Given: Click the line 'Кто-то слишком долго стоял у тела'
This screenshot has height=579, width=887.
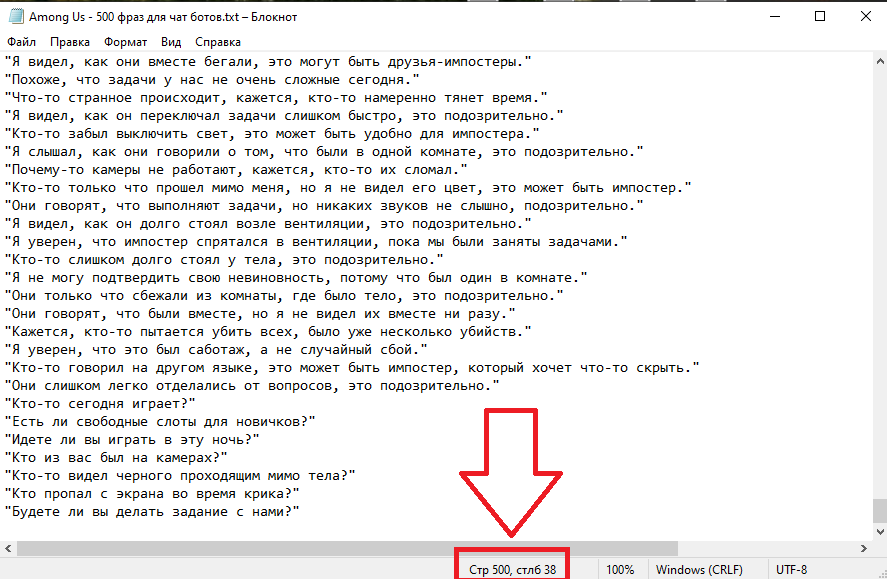Looking at the screenshot, I should tap(224, 260).
